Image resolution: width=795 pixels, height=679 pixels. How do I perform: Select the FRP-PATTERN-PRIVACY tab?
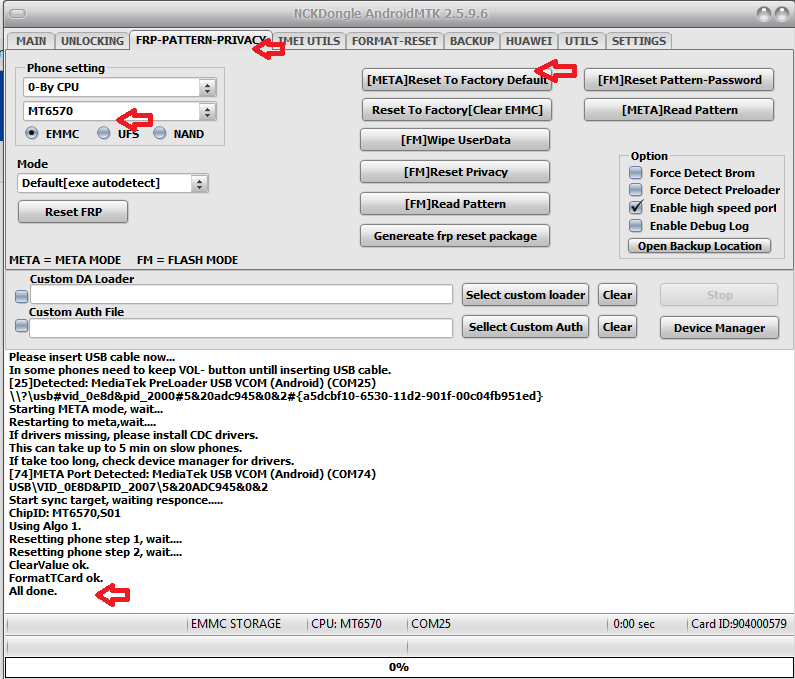tap(201, 40)
